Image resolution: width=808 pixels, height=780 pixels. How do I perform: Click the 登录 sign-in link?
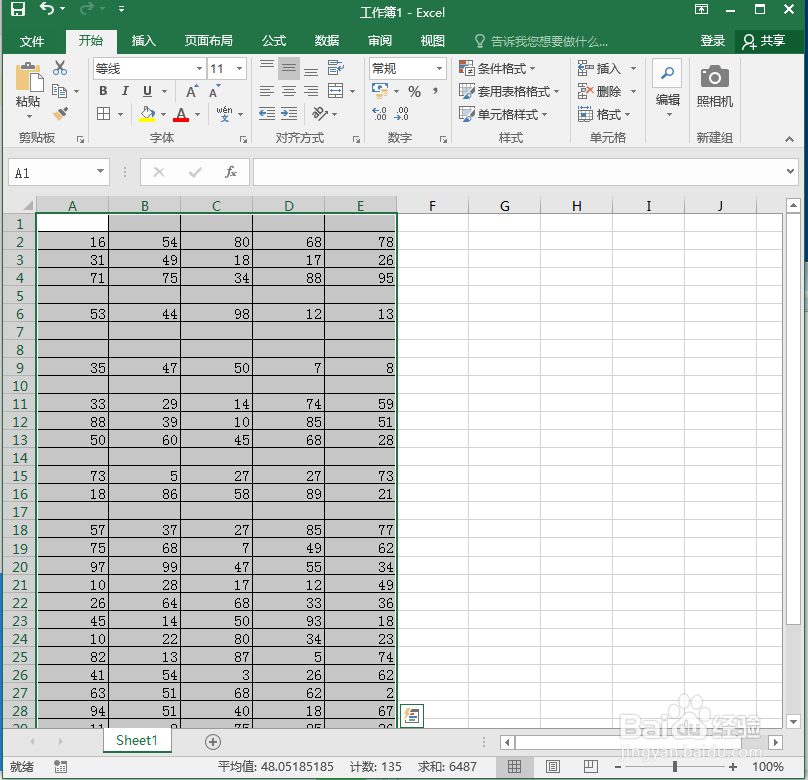713,41
